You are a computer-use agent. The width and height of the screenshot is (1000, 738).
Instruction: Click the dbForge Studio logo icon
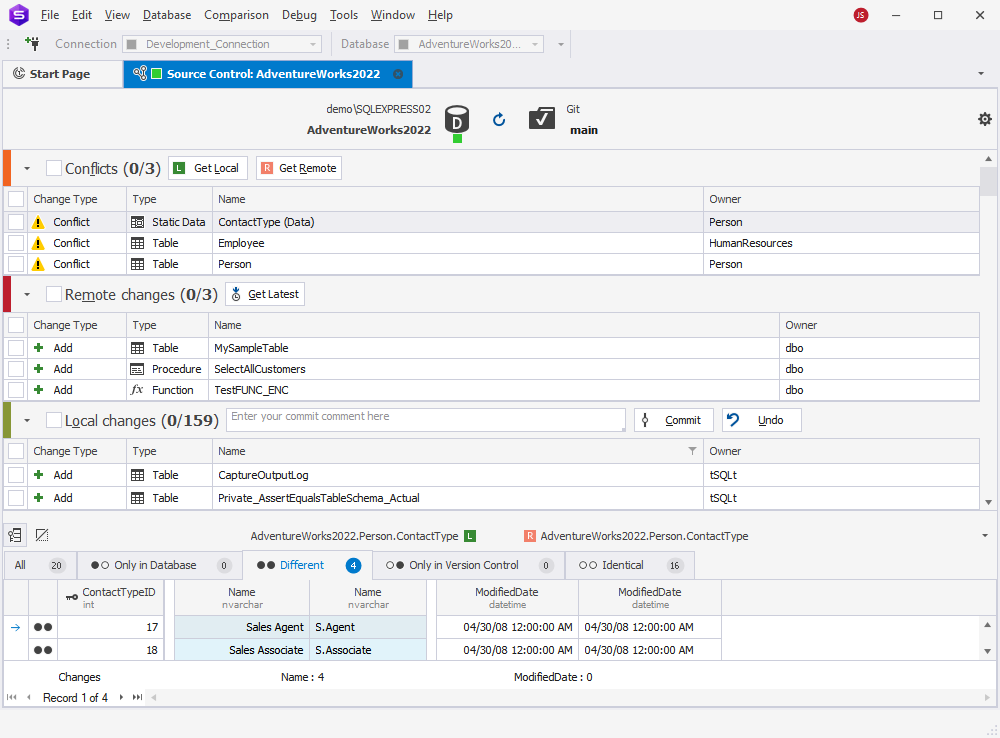click(18, 14)
